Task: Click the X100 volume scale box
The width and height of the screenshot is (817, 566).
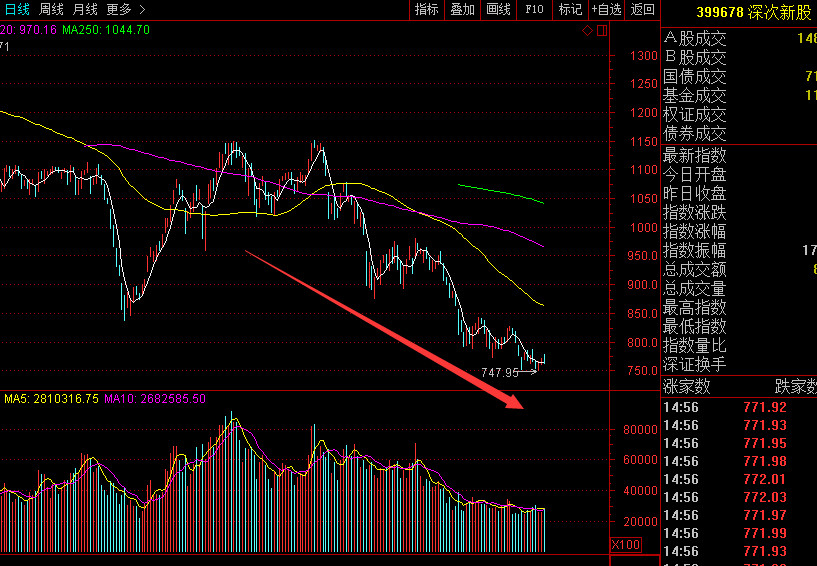Action: tap(626, 545)
